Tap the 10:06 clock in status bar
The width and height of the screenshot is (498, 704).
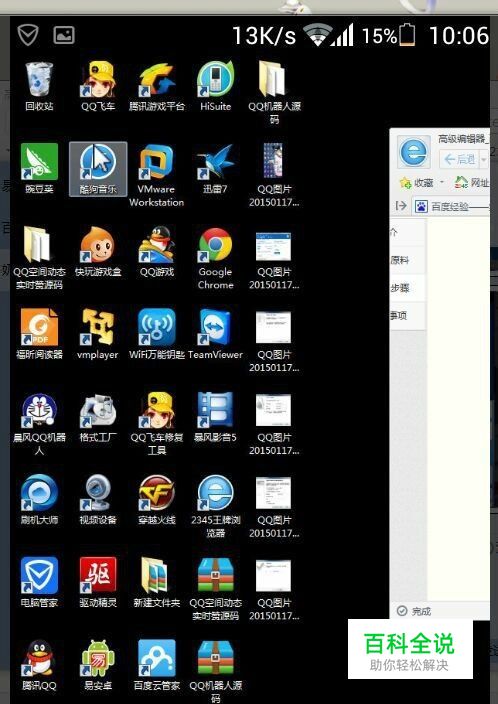(x=458, y=35)
